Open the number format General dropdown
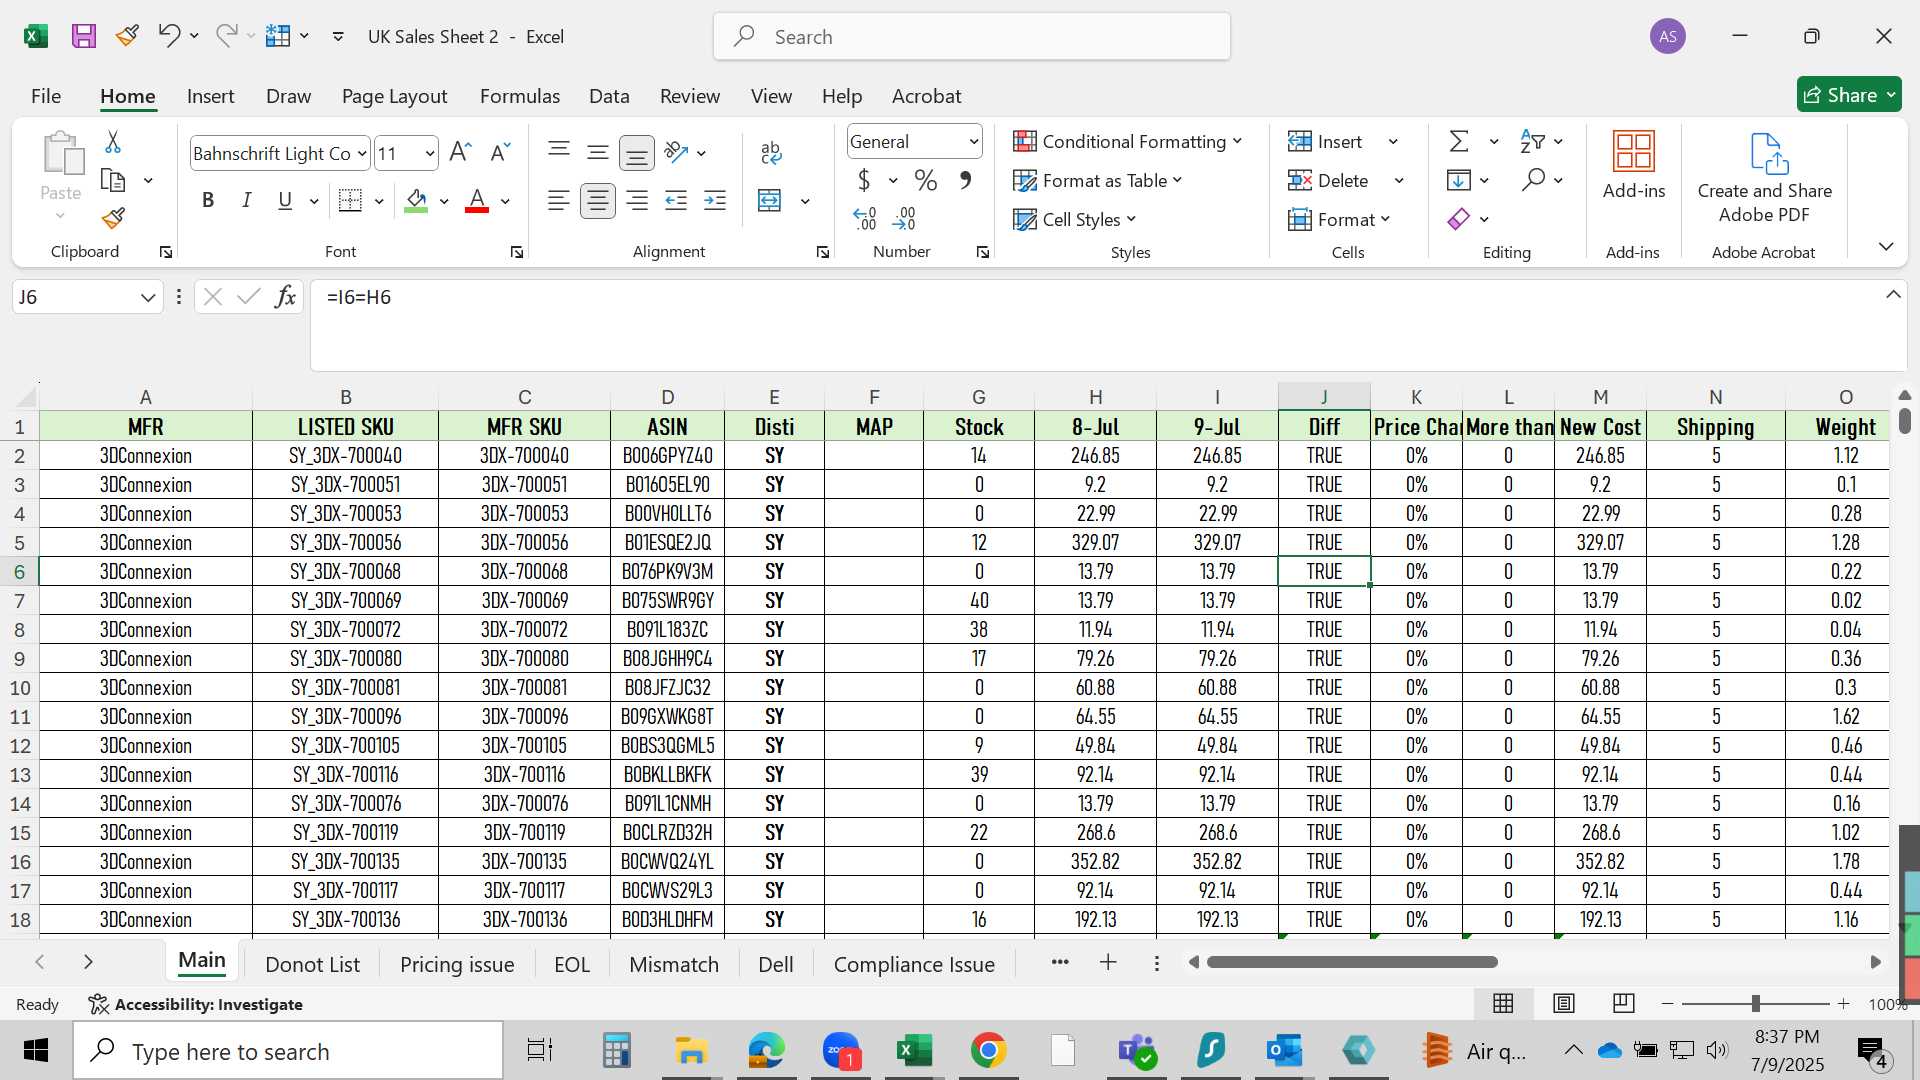 [x=973, y=141]
